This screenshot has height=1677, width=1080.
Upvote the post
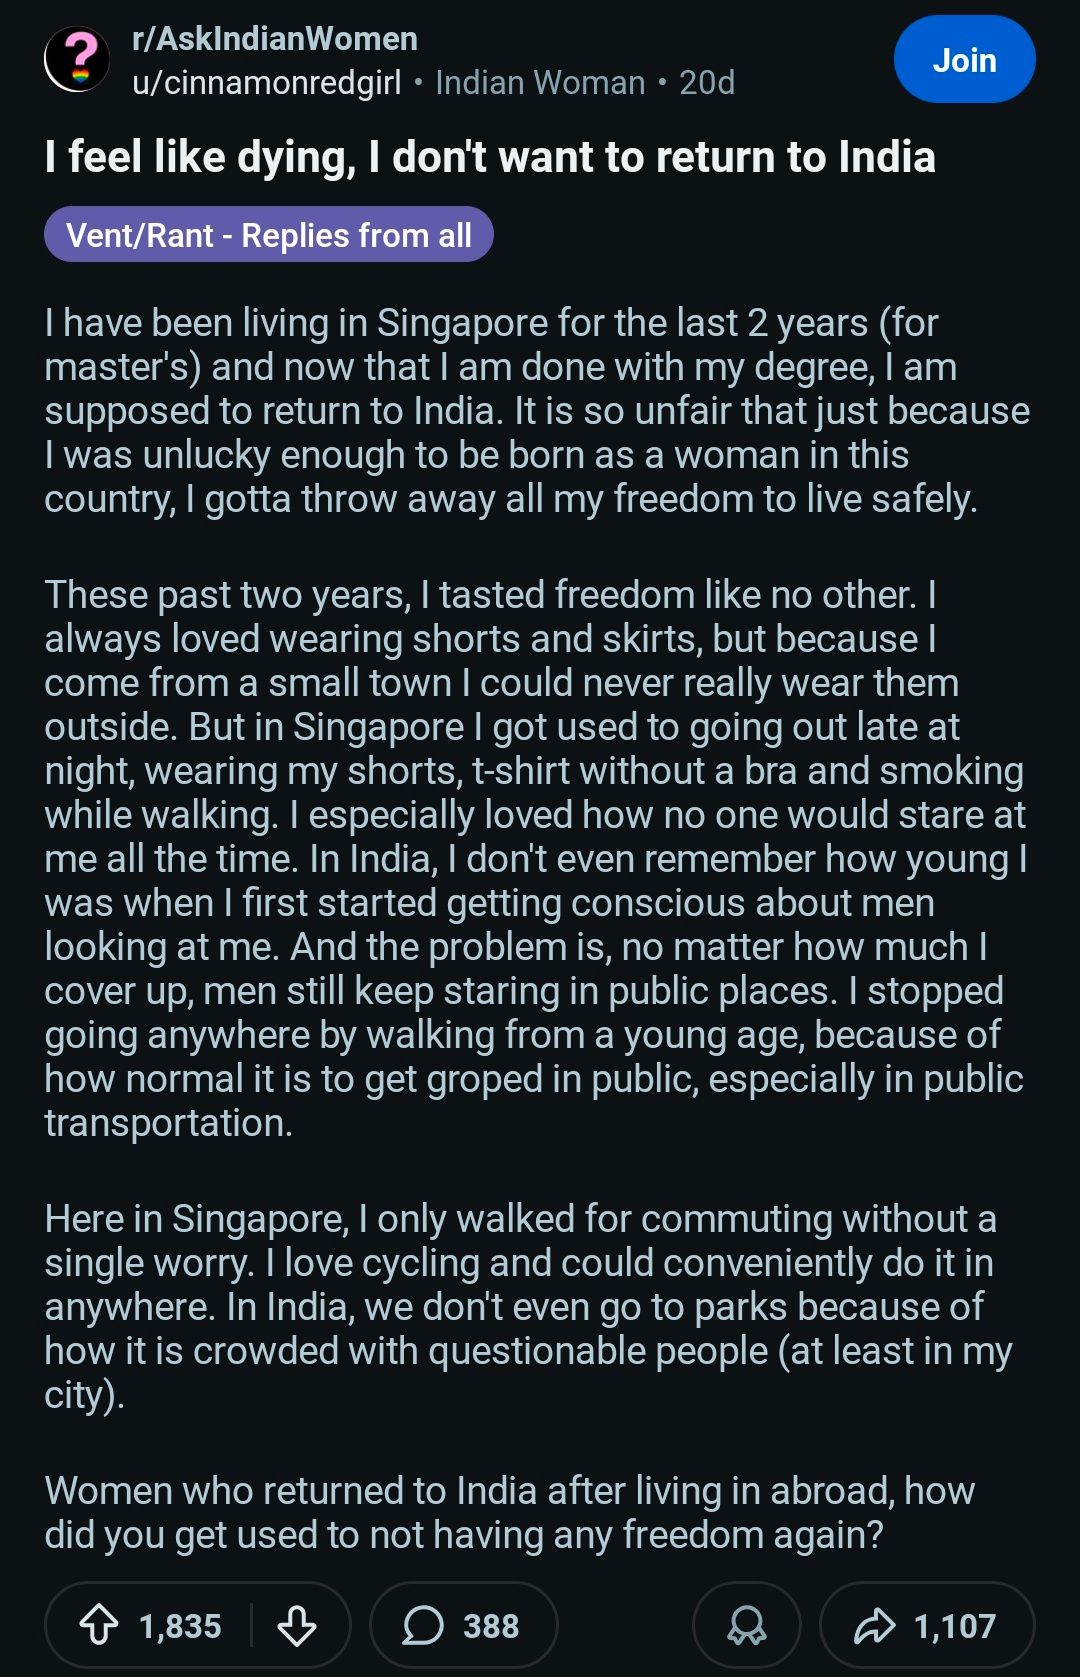(x=99, y=1625)
